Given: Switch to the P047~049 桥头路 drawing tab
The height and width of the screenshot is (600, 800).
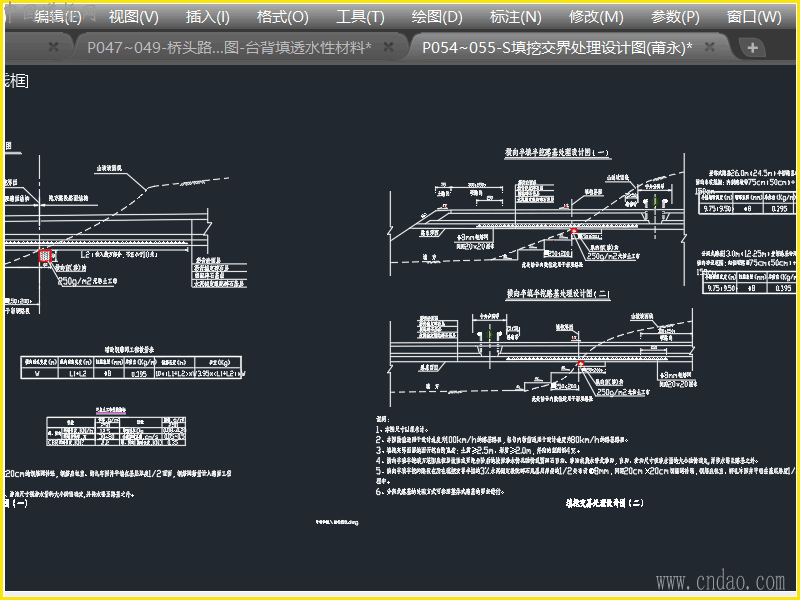Looking at the screenshot, I should [229, 47].
